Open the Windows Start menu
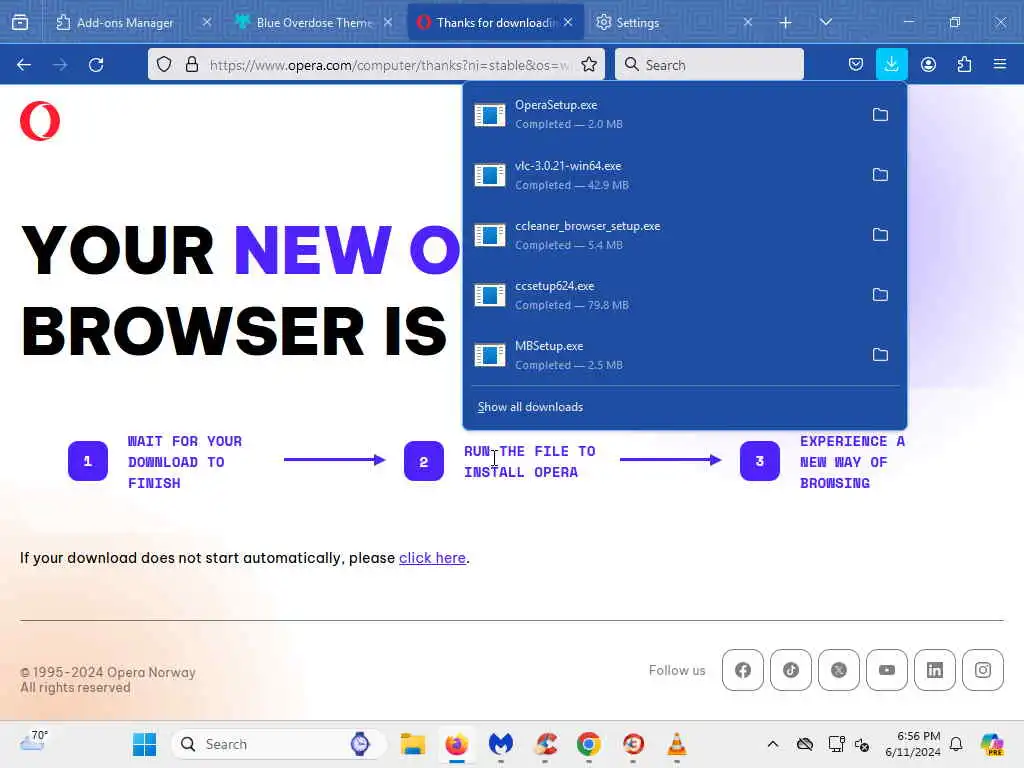1024x768 pixels. 144,744
